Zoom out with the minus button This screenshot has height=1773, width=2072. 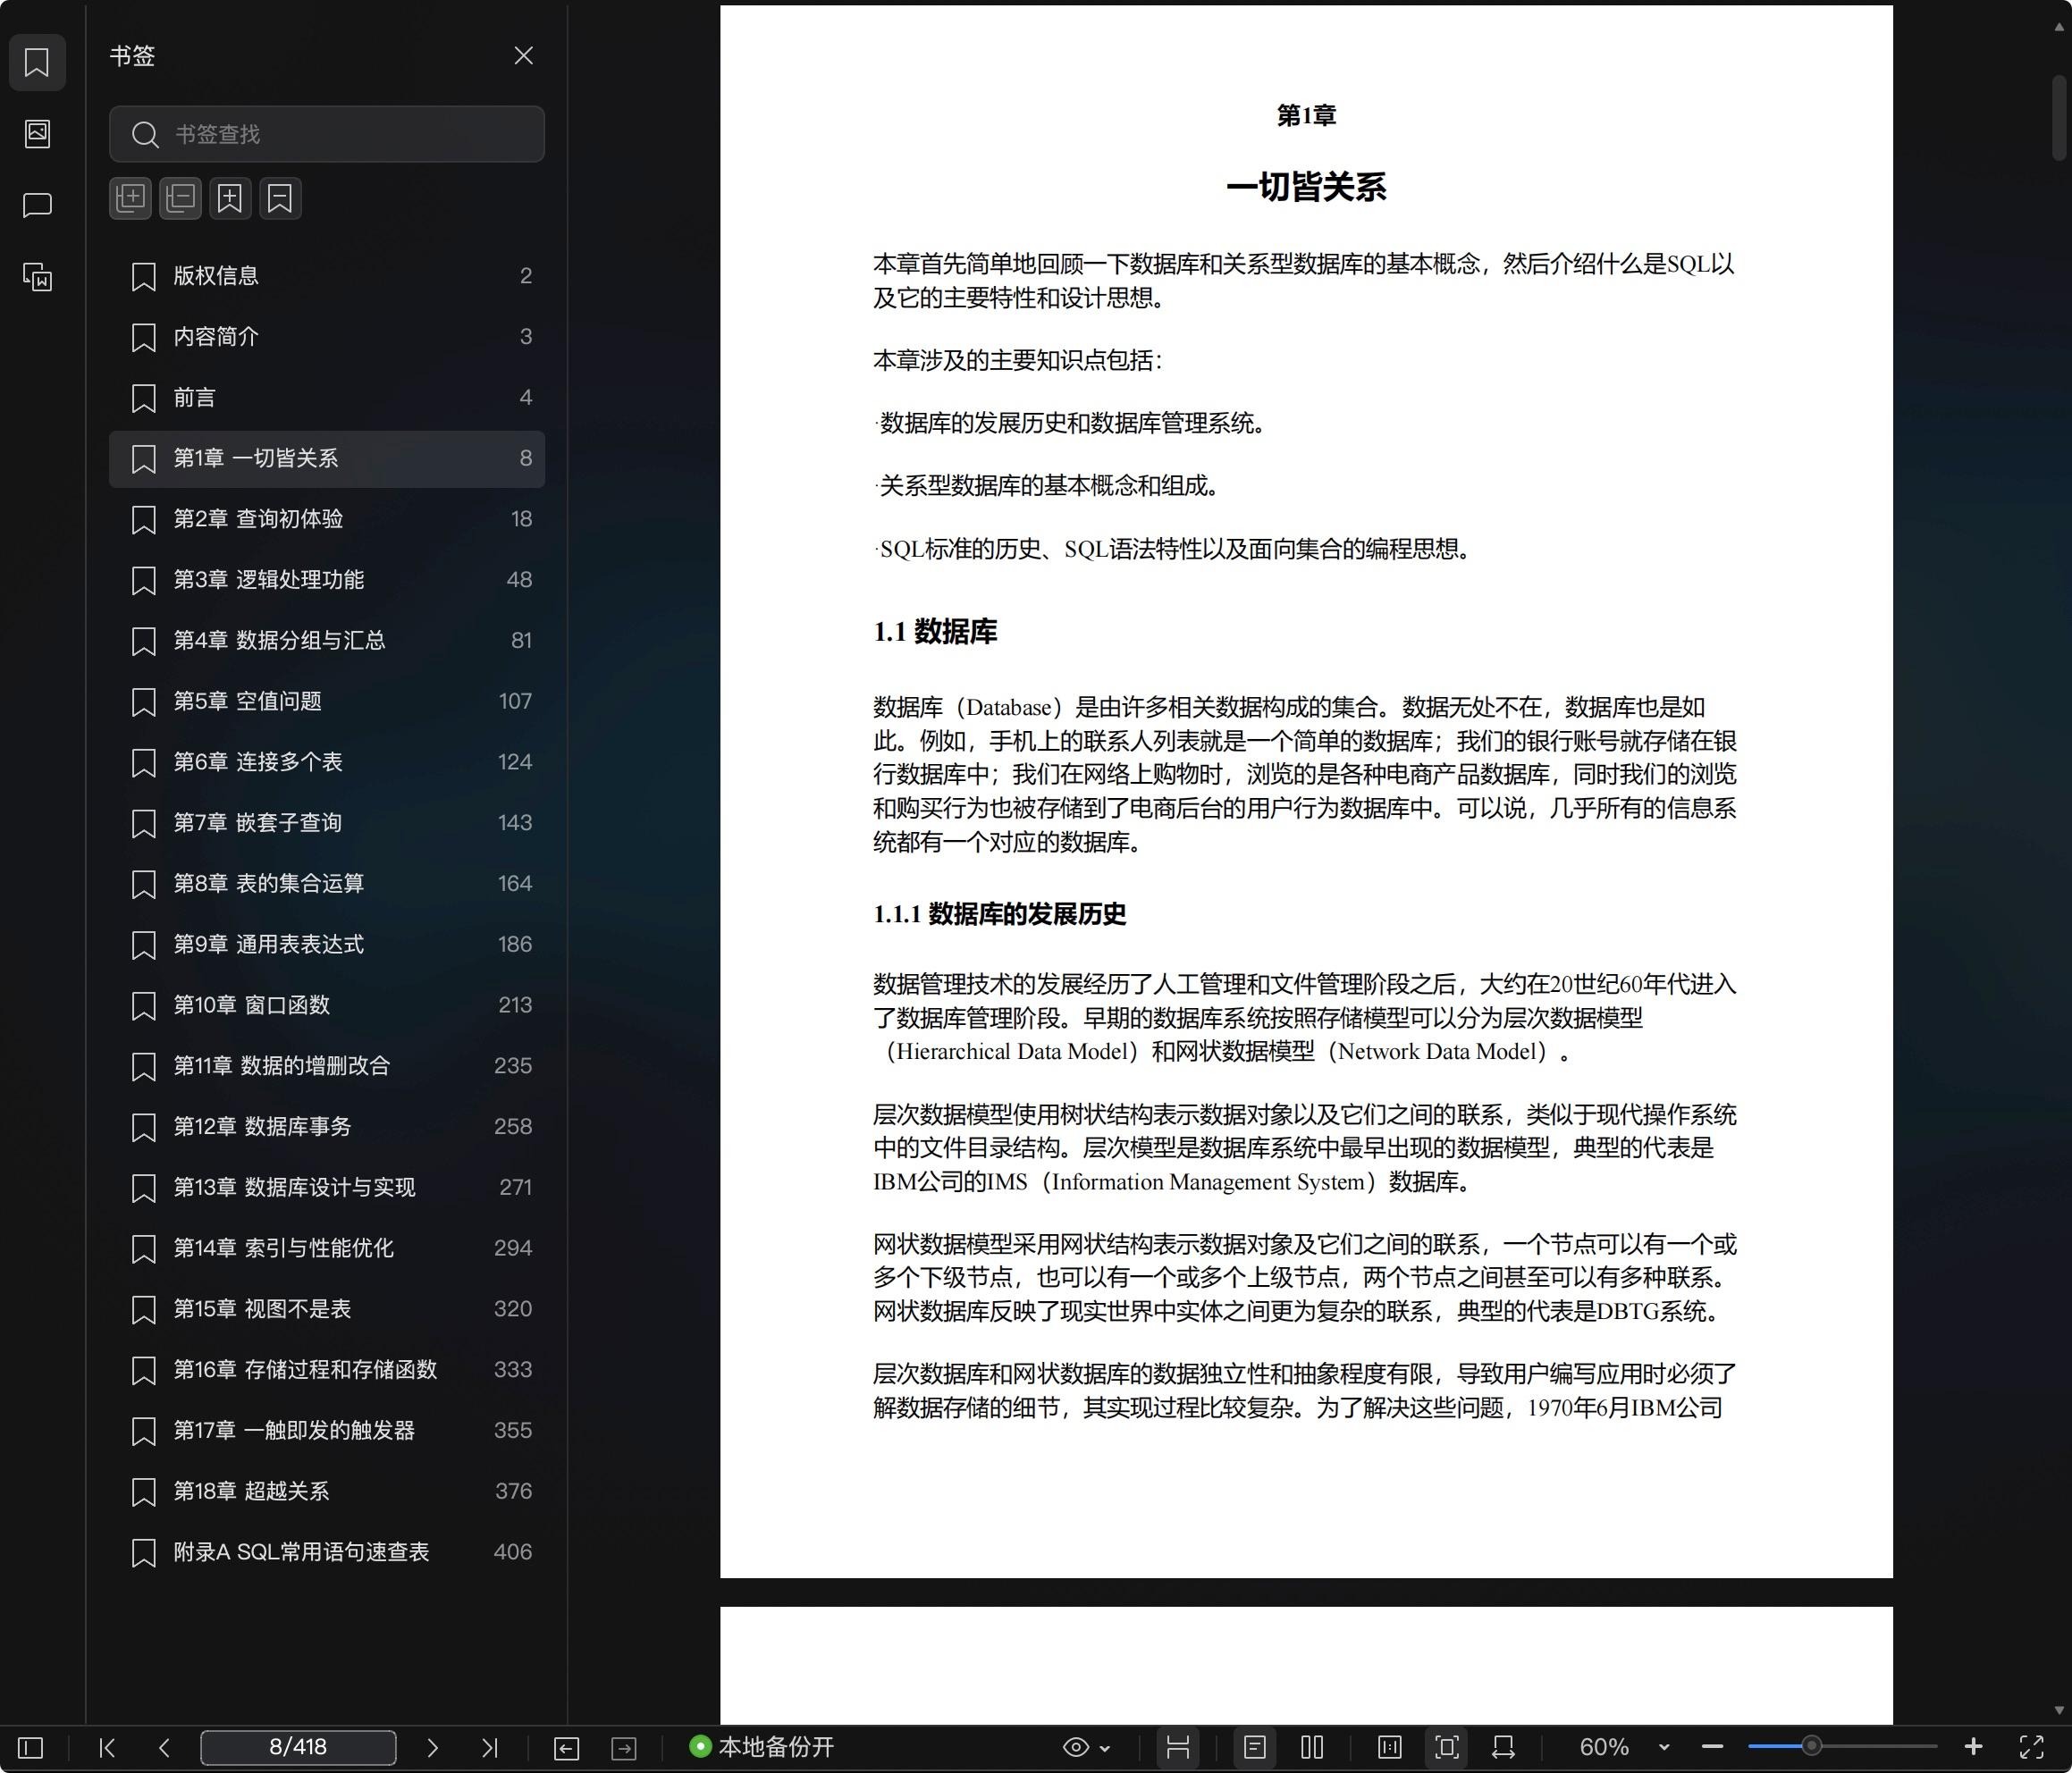tap(1712, 1747)
